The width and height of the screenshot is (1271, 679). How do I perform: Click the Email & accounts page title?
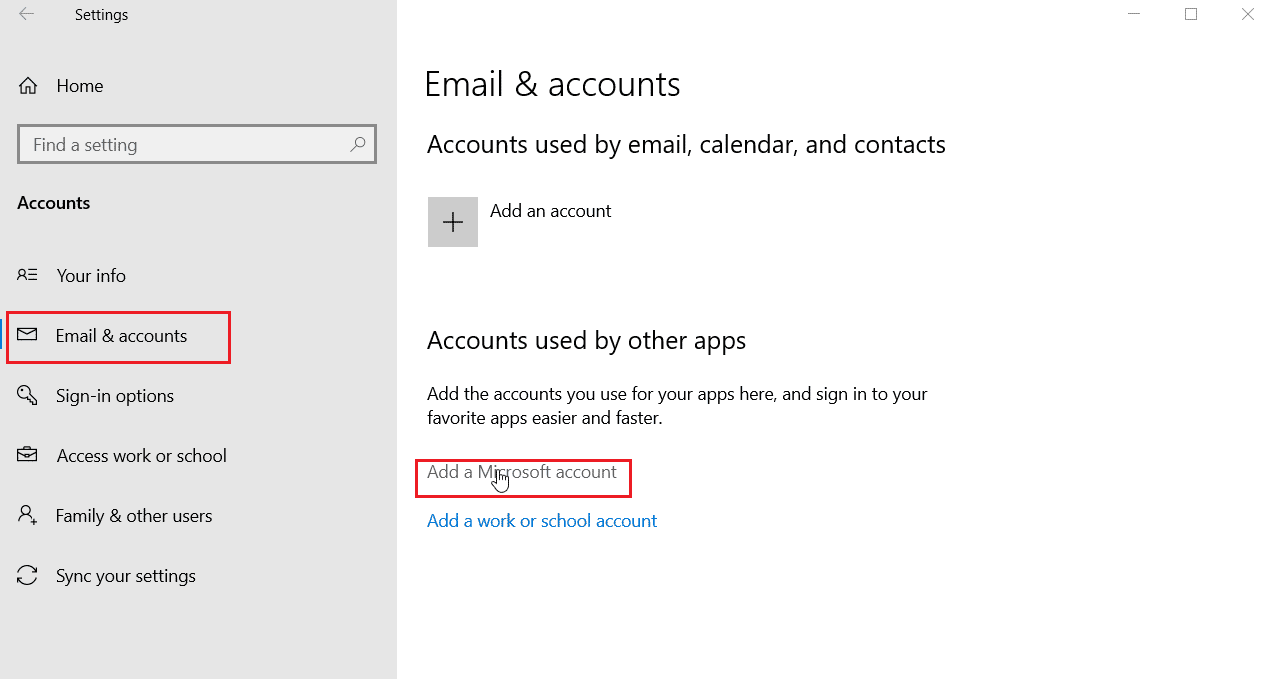pyautogui.click(x=552, y=84)
